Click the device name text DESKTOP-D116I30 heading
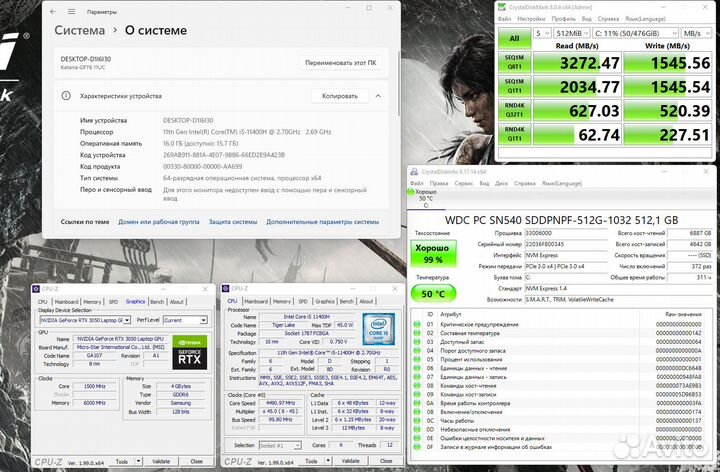Image resolution: width=720 pixels, height=472 pixels. tap(86, 59)
